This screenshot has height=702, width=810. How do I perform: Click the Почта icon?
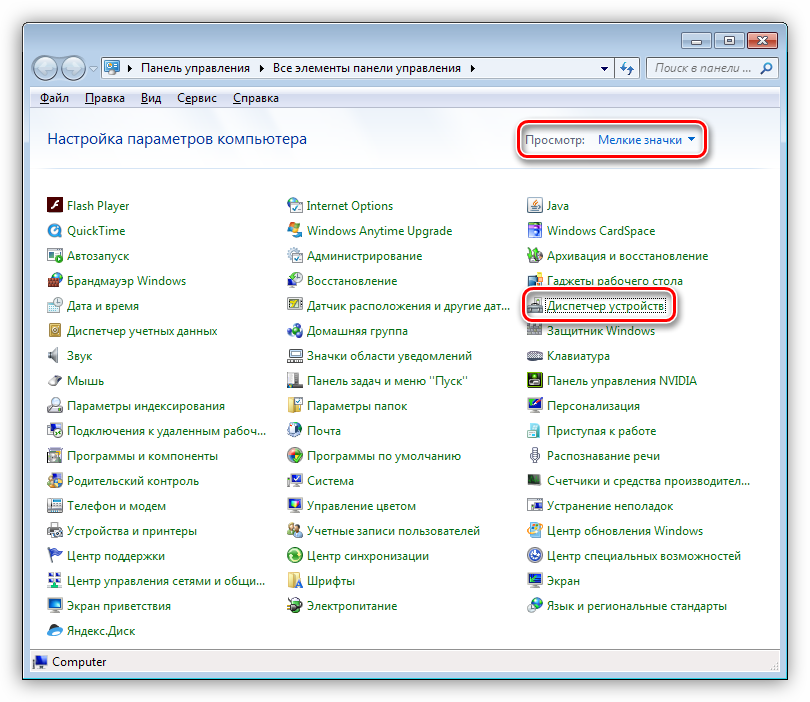pos(295,430)
